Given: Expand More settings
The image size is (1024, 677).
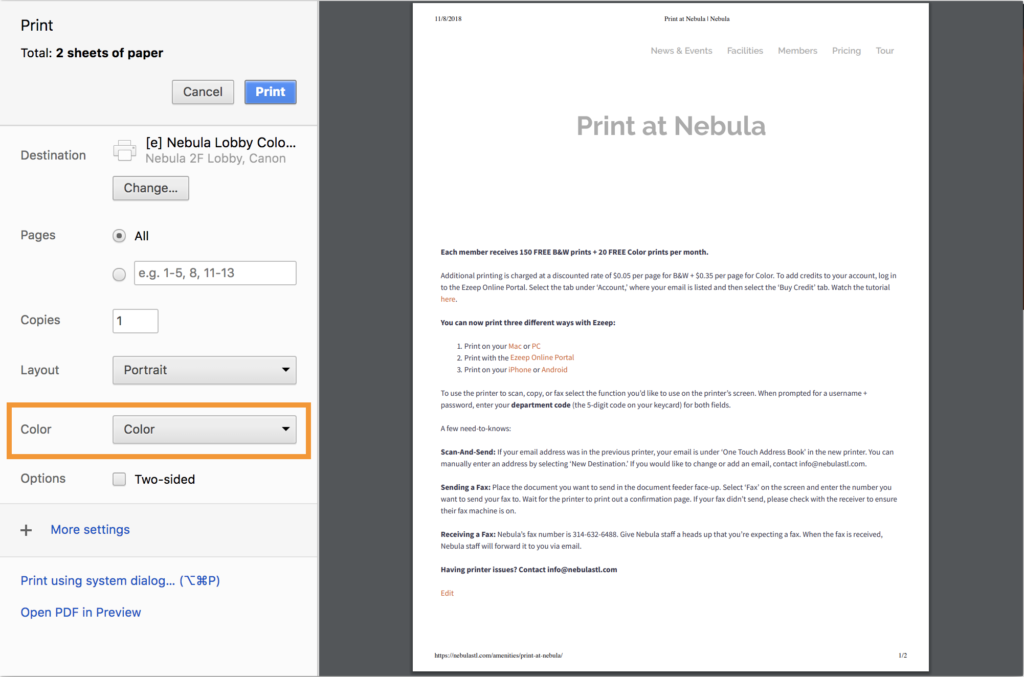Looking at the screenshot, I should pos(90,530).
